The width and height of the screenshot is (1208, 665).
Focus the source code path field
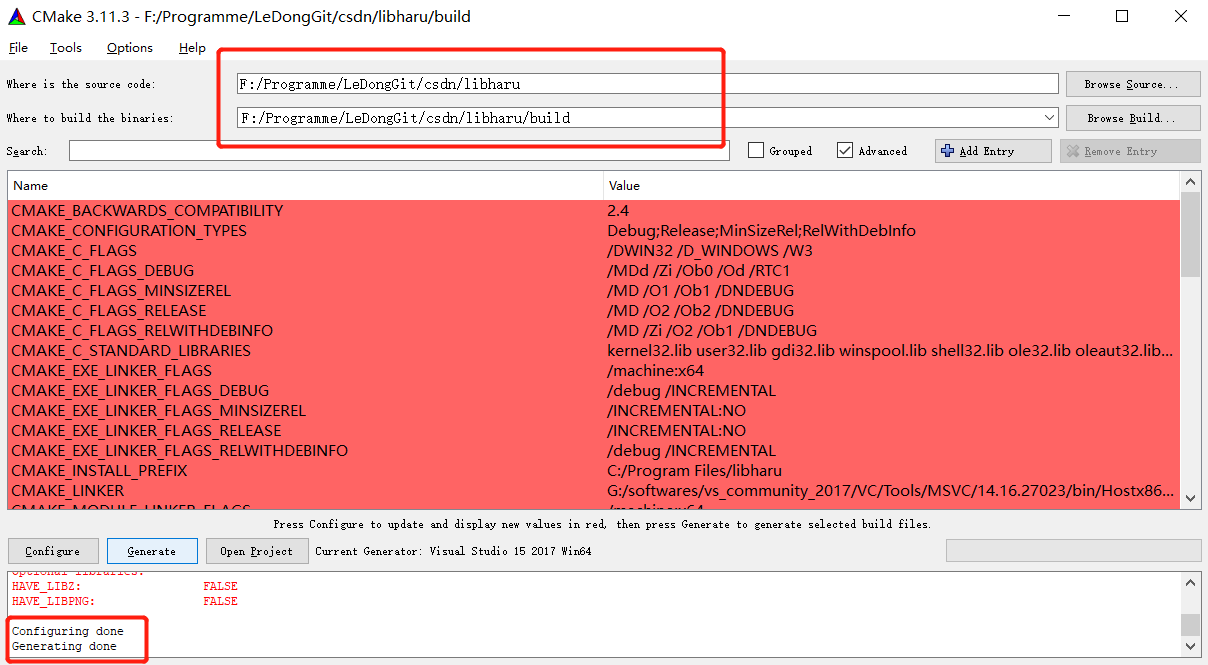point(647,84)
